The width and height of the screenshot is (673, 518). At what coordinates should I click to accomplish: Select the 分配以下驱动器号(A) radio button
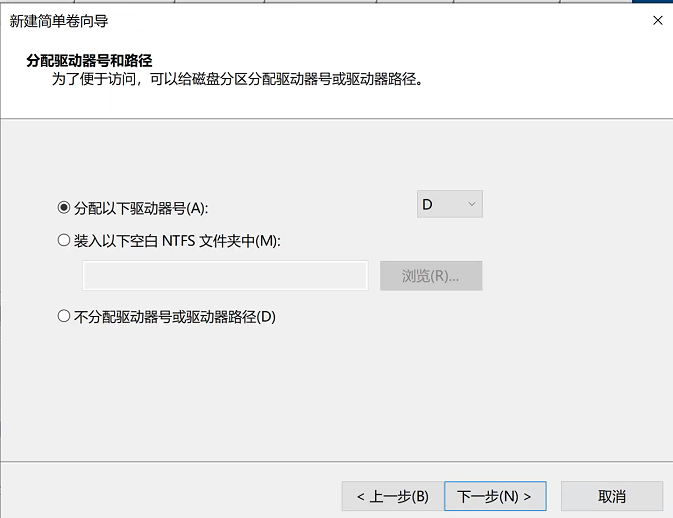tap(65, 208)
